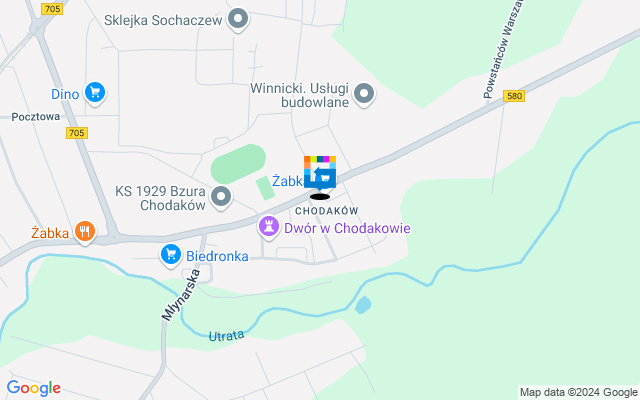This screenshot has width=640, height=400.
Task: Select the small blue pond
Action: (x=363, y=305)
